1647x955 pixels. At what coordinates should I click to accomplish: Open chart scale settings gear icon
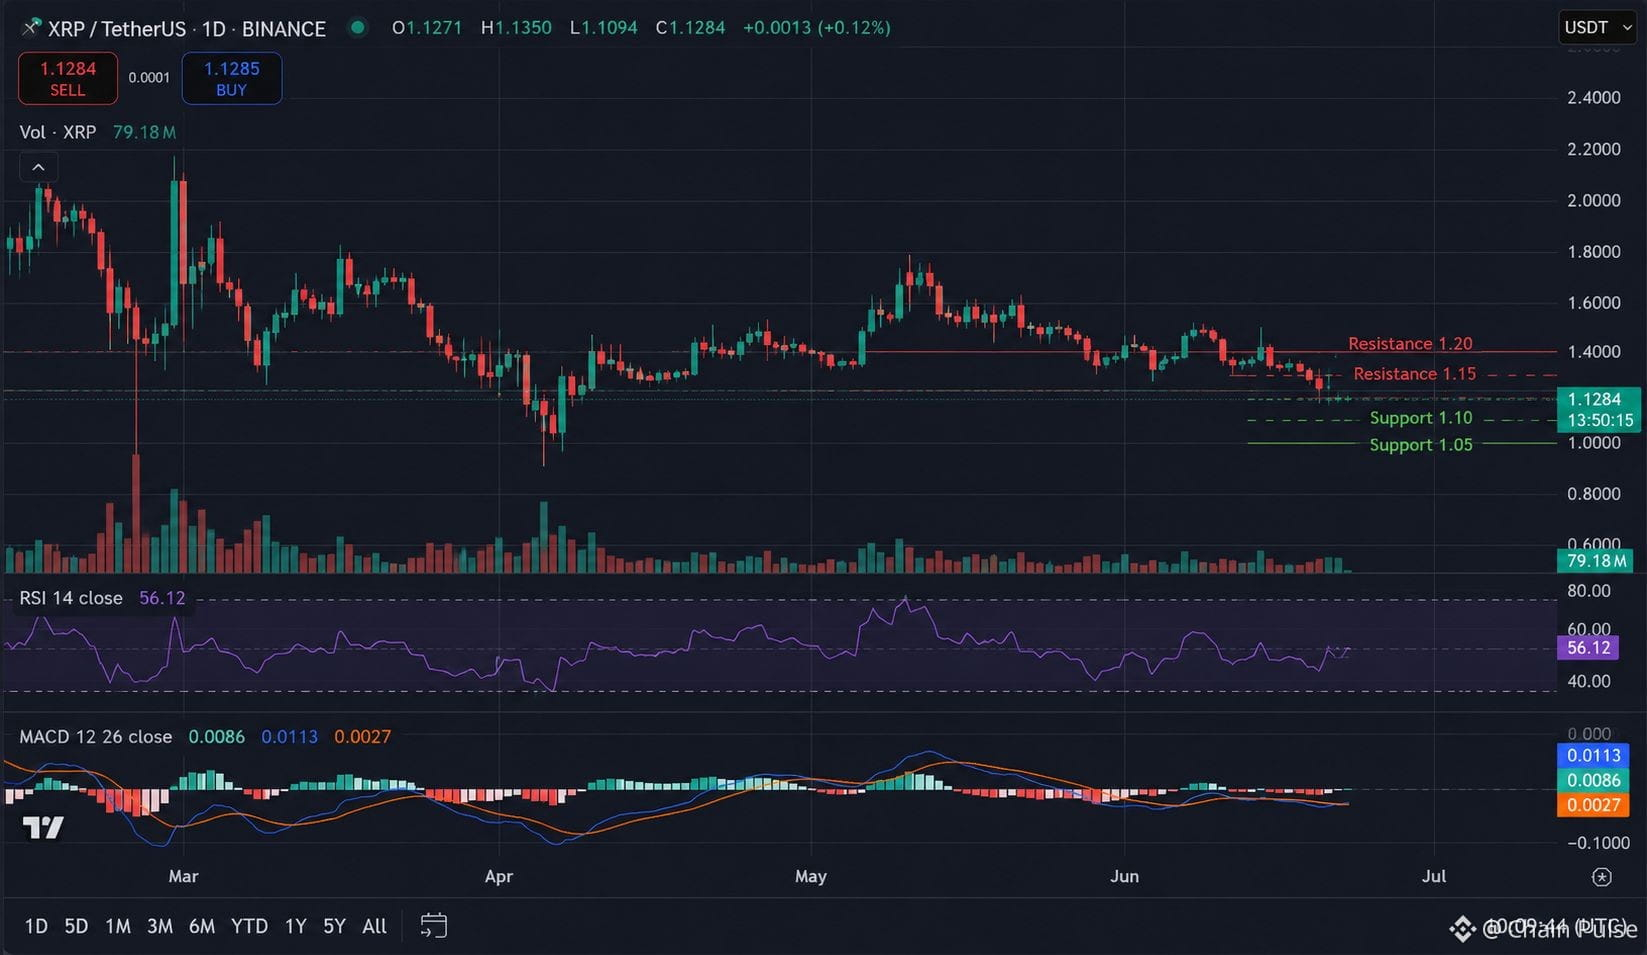[1601, 877]
